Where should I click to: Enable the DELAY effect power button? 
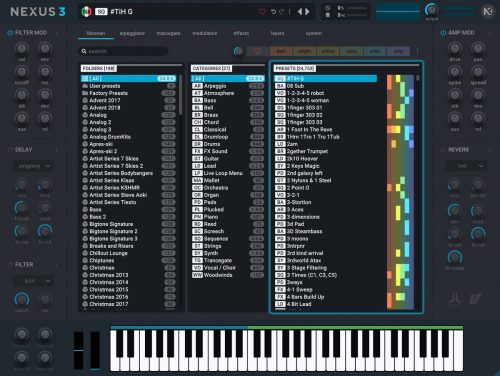click(x=10, y=150)
